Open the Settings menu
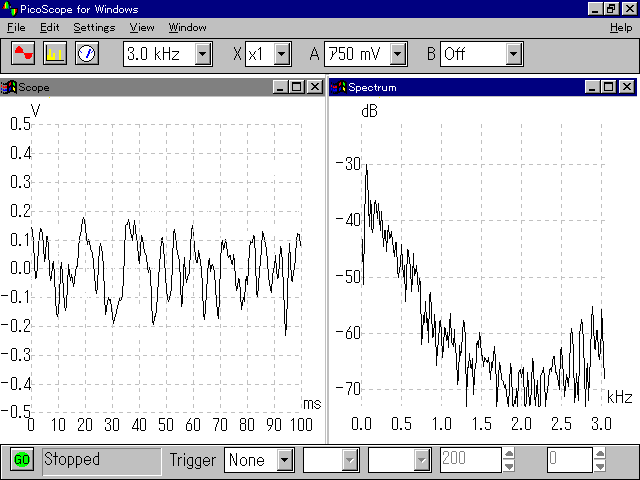 [x=94, y=27]
